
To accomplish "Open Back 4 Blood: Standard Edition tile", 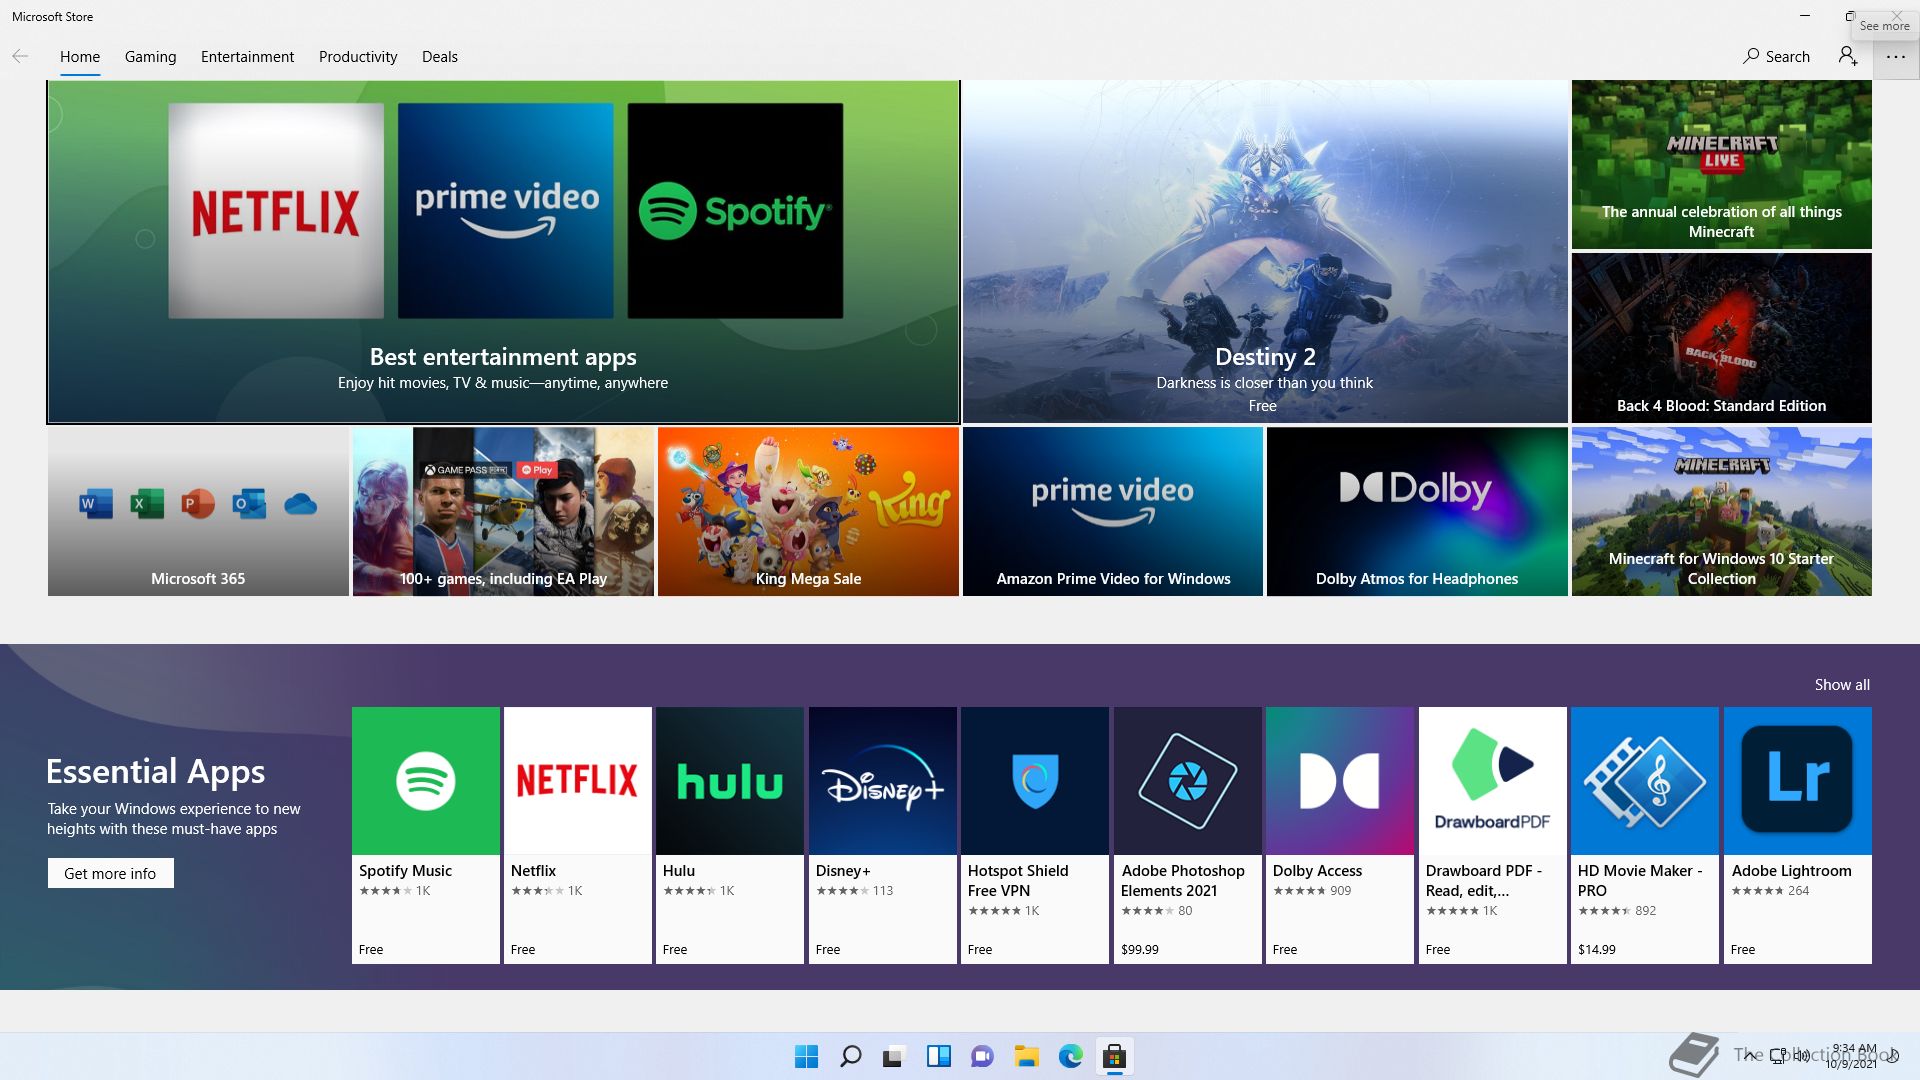I will [1721, 338].
